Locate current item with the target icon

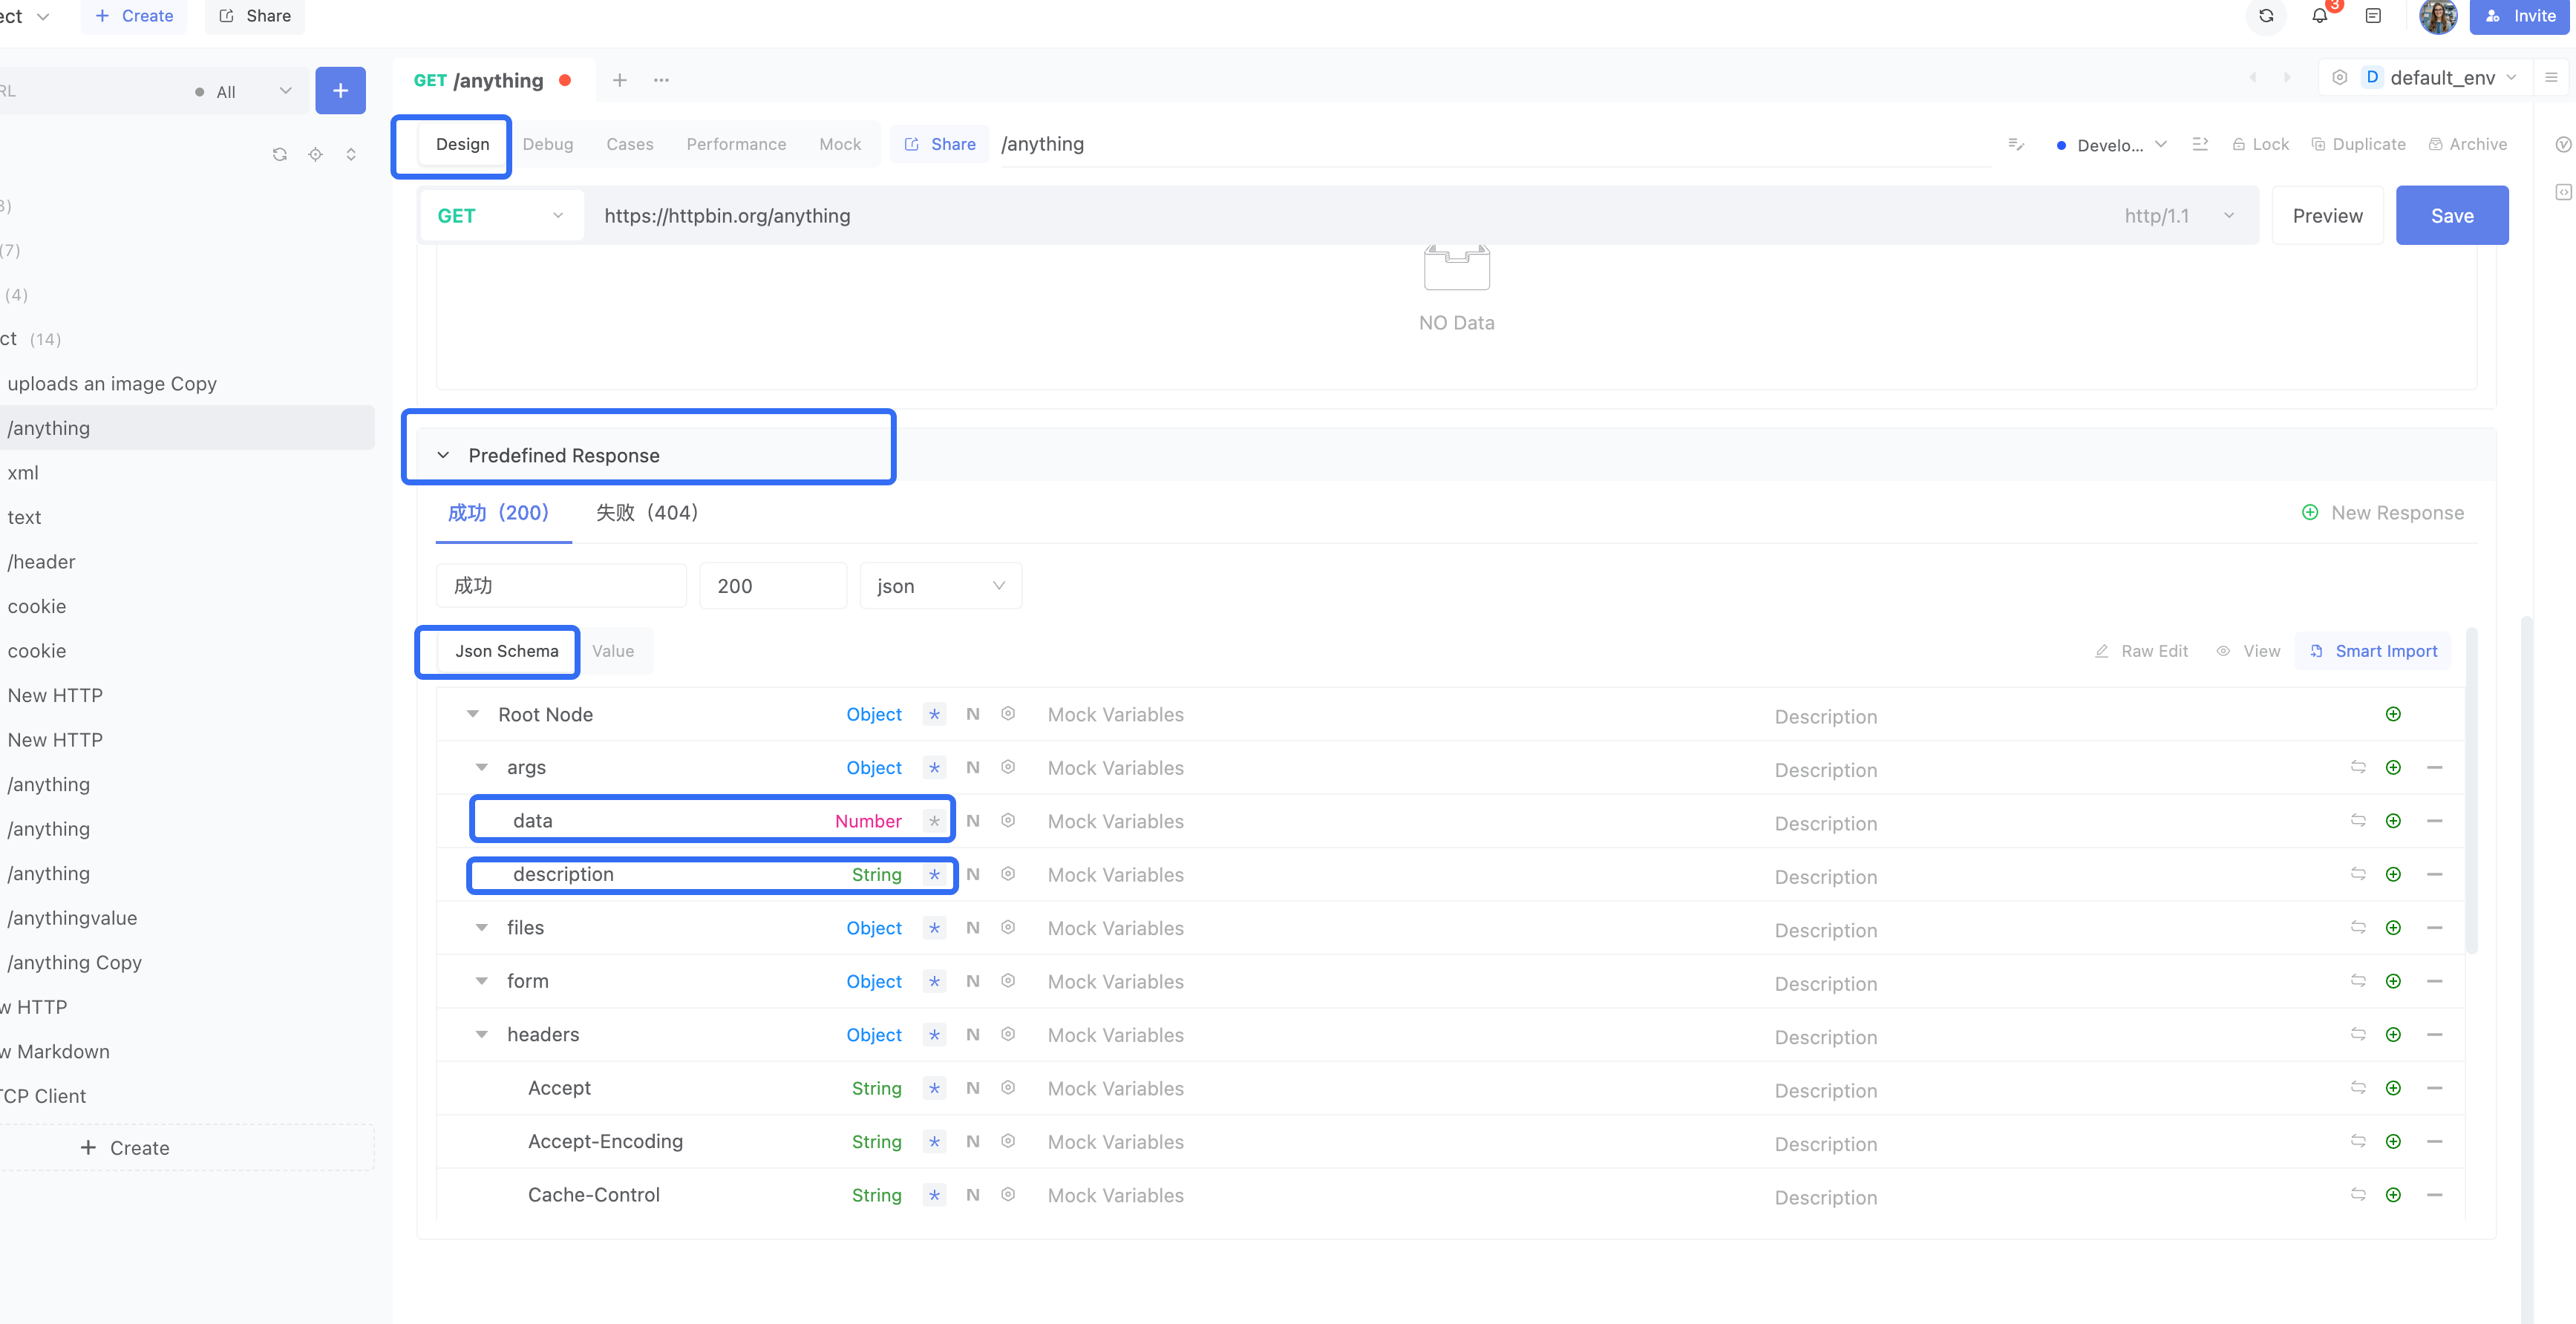point(315,154)
